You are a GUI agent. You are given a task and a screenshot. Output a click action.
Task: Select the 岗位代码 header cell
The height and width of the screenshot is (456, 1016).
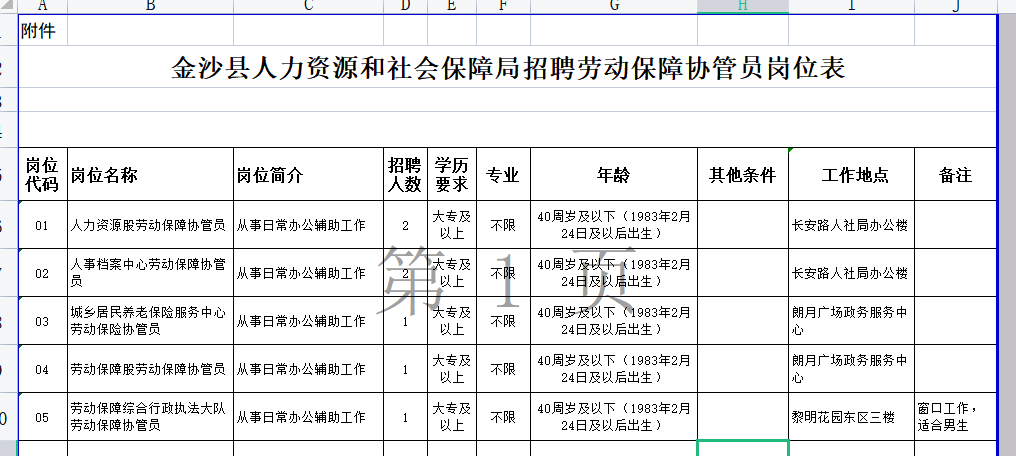(43, 175)
